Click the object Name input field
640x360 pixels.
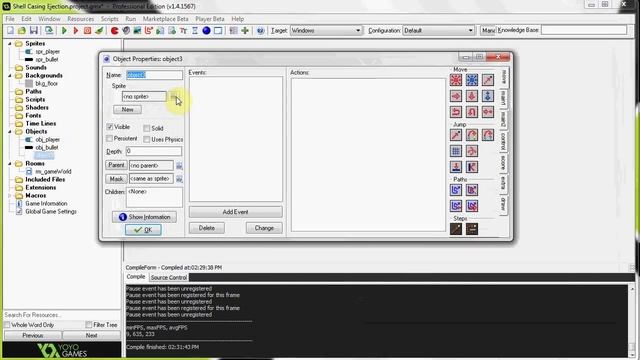154,75
